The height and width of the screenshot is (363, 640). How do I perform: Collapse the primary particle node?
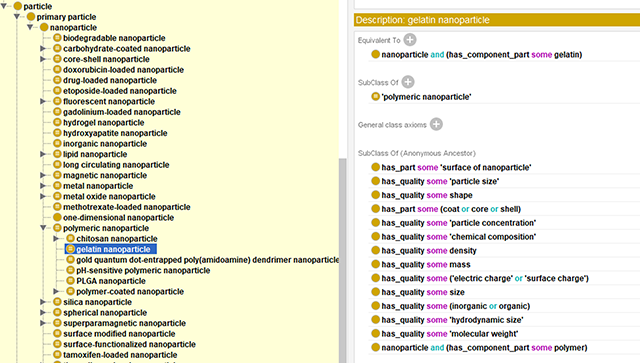(17, 17)
